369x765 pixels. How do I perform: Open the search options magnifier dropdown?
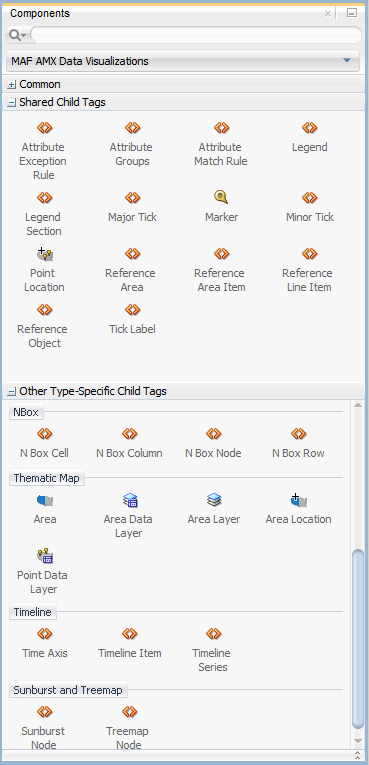click(17, 35)
